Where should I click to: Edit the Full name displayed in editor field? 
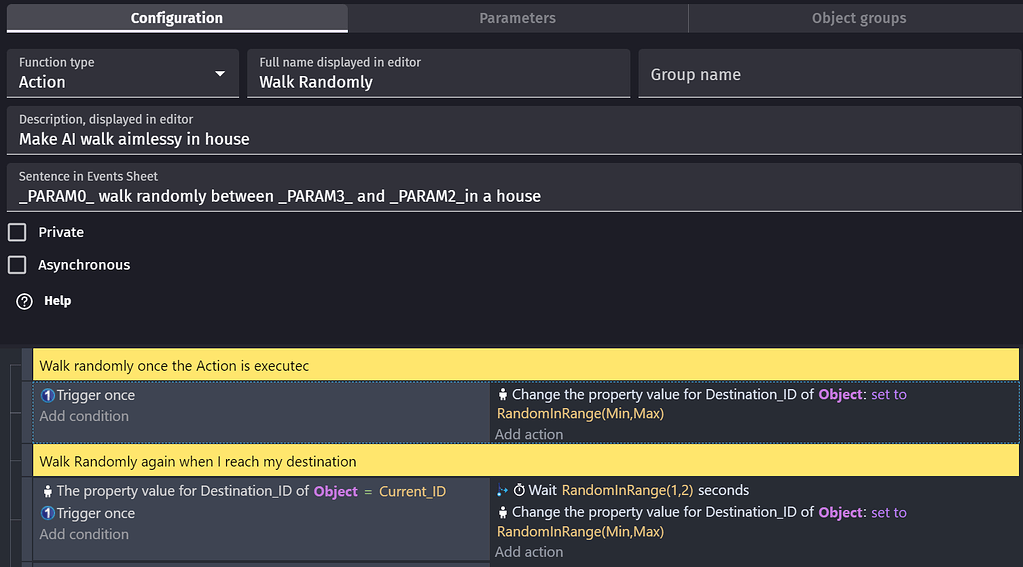[x=438, y=73]
